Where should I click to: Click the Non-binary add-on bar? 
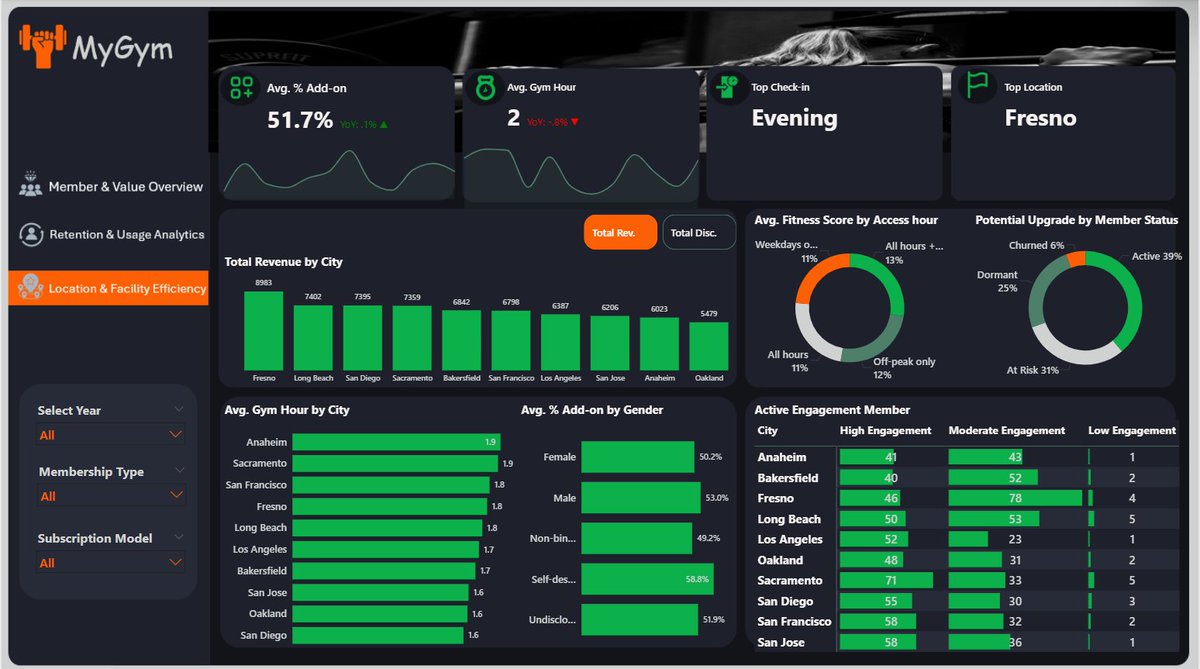click(636, 538)
